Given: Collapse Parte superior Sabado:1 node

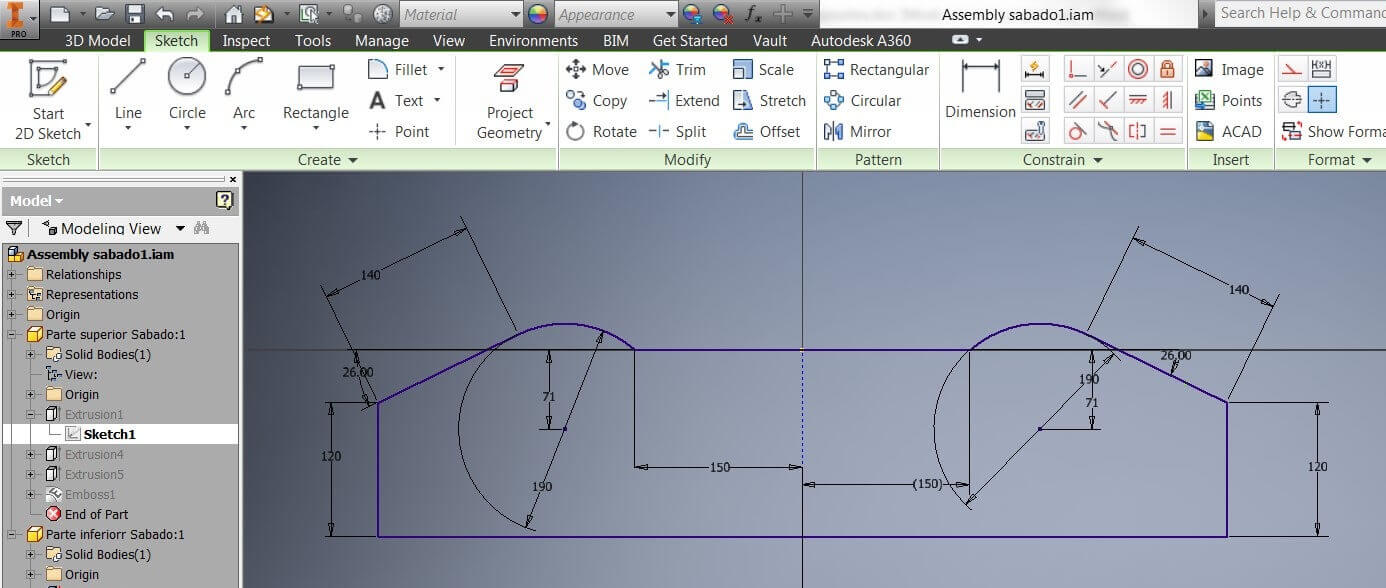Looking at the screenshot, I should [12, 334].
